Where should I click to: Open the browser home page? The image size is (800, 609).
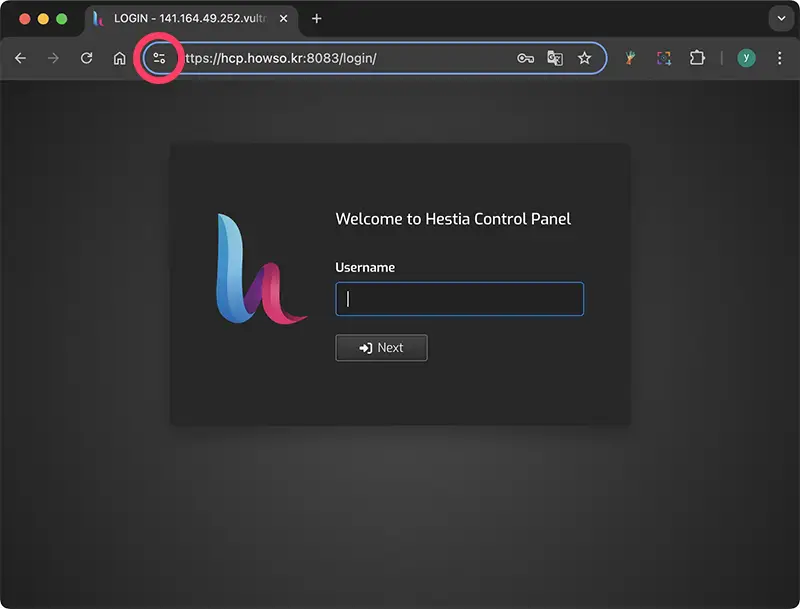click(x=119, y=58)
